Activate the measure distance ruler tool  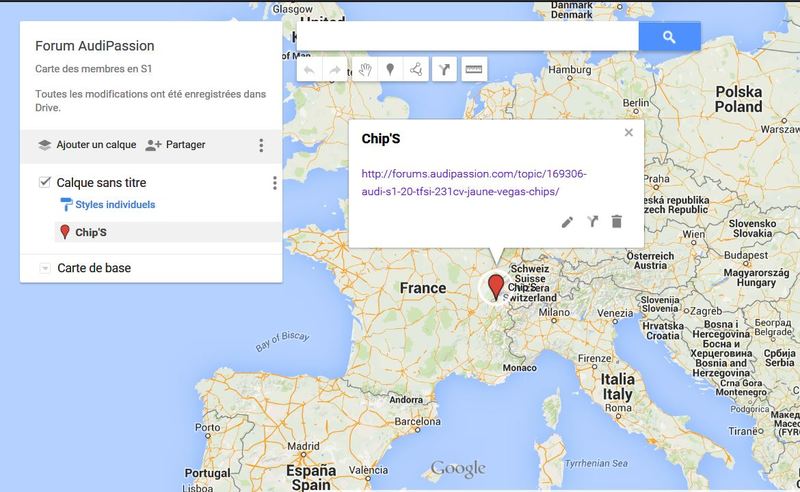tap(472, 70)
